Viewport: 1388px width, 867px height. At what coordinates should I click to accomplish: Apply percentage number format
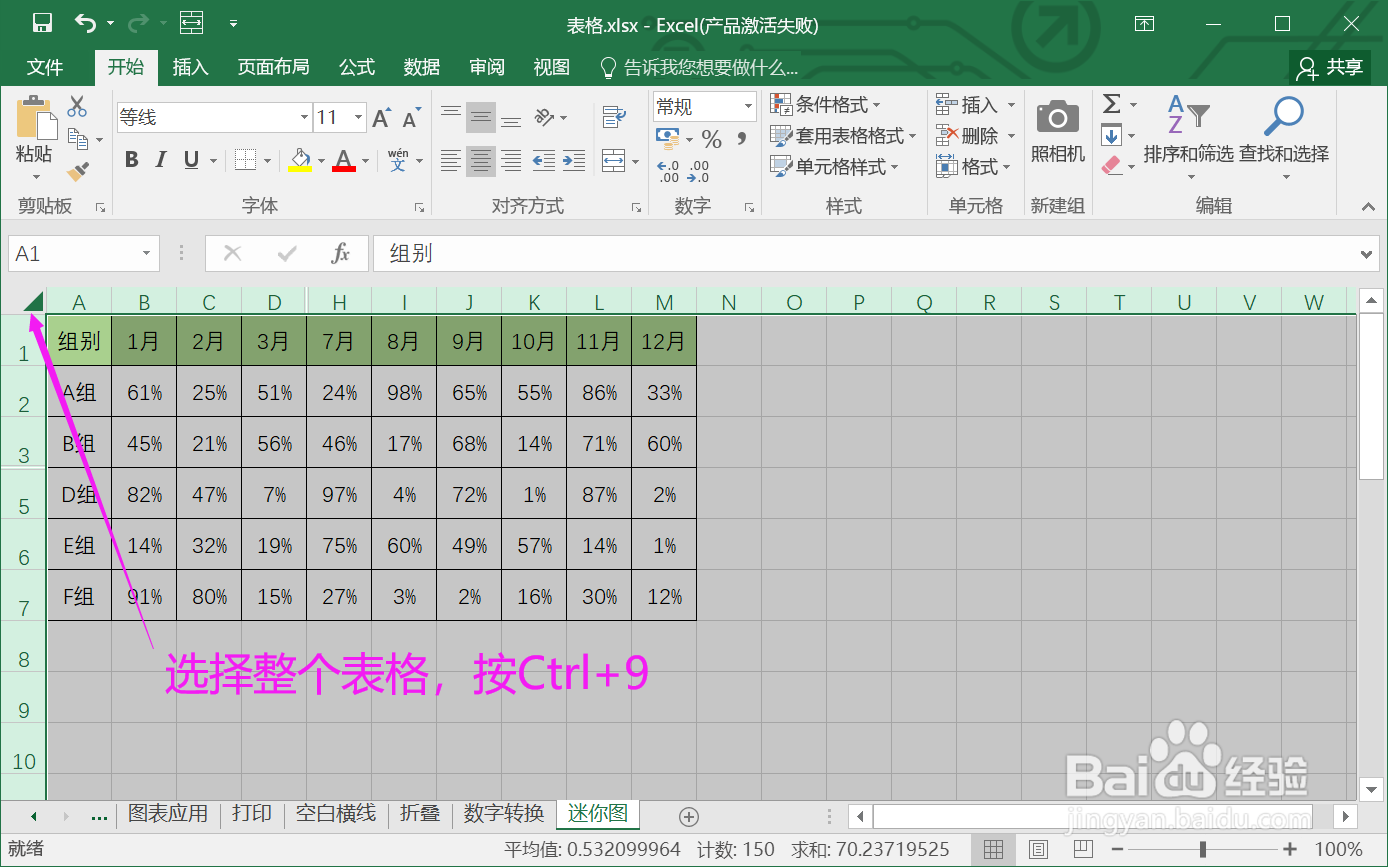click(x=712, y=140)
